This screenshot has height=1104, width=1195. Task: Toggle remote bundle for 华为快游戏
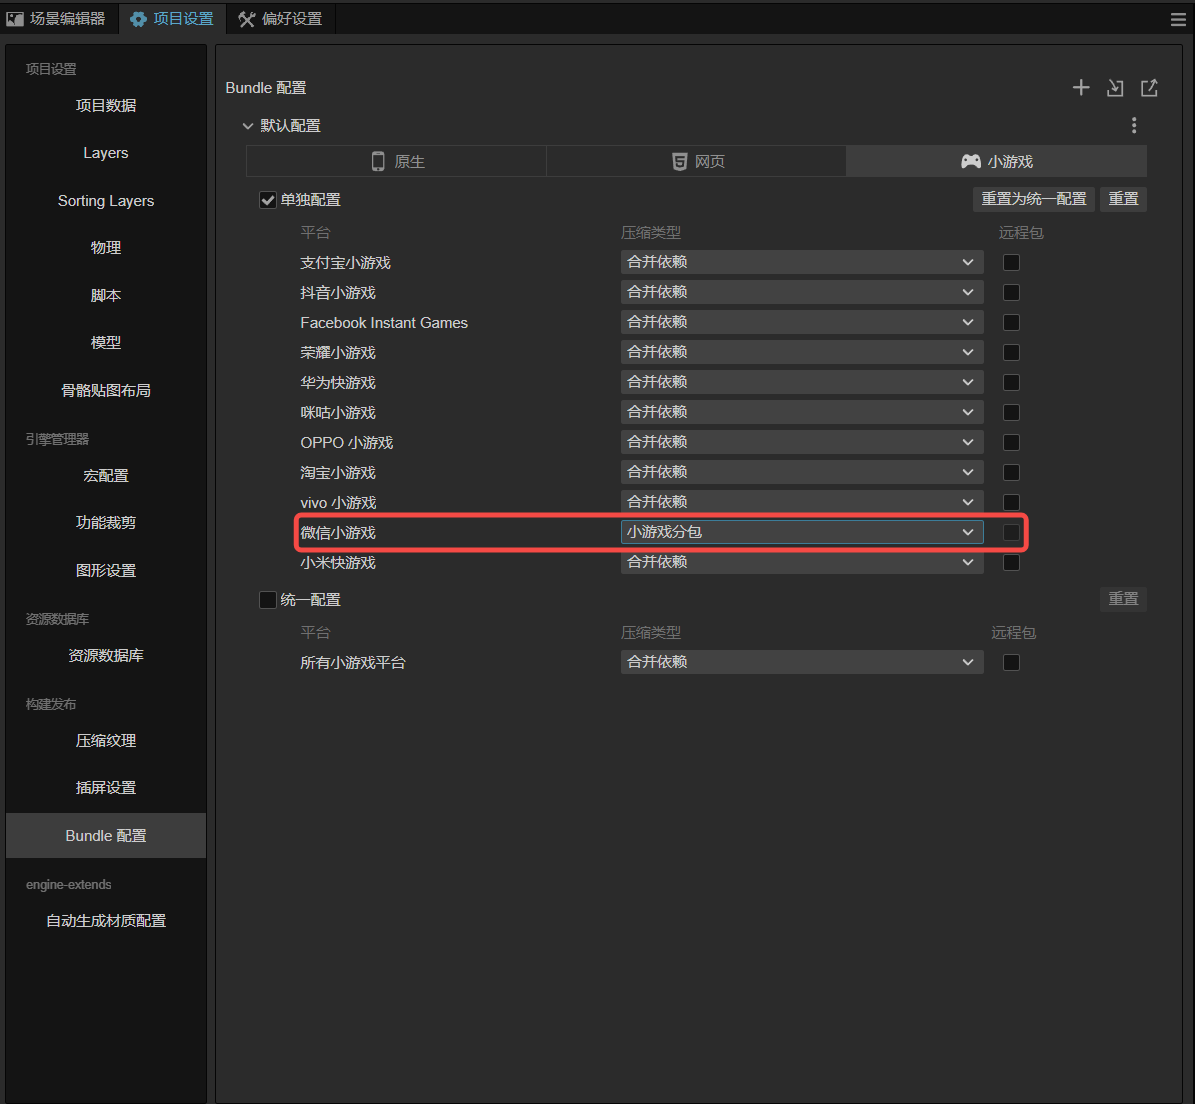point(1011,382)
